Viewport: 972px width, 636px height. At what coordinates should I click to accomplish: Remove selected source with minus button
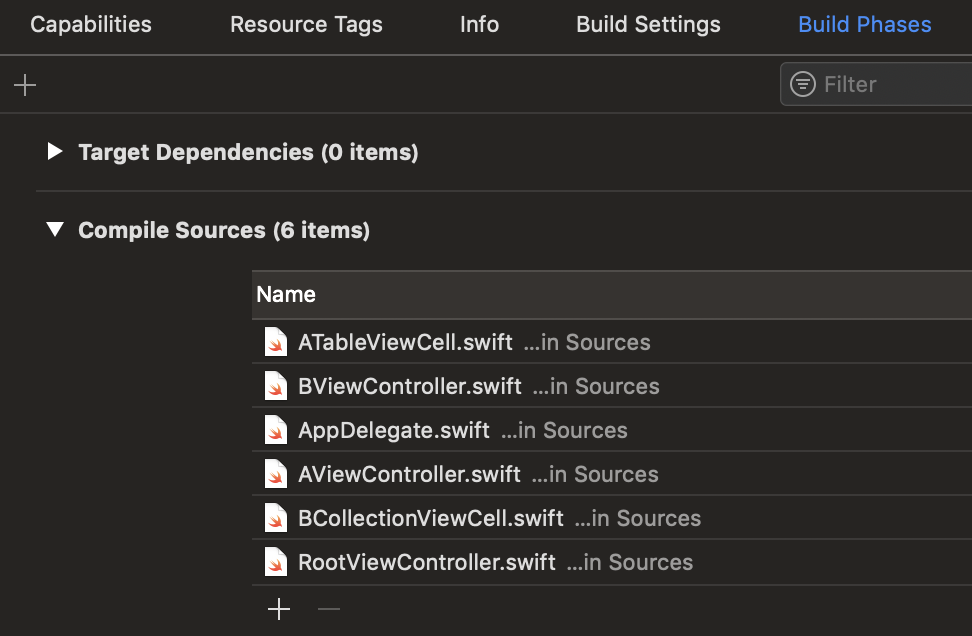click(x=329, y=608)
